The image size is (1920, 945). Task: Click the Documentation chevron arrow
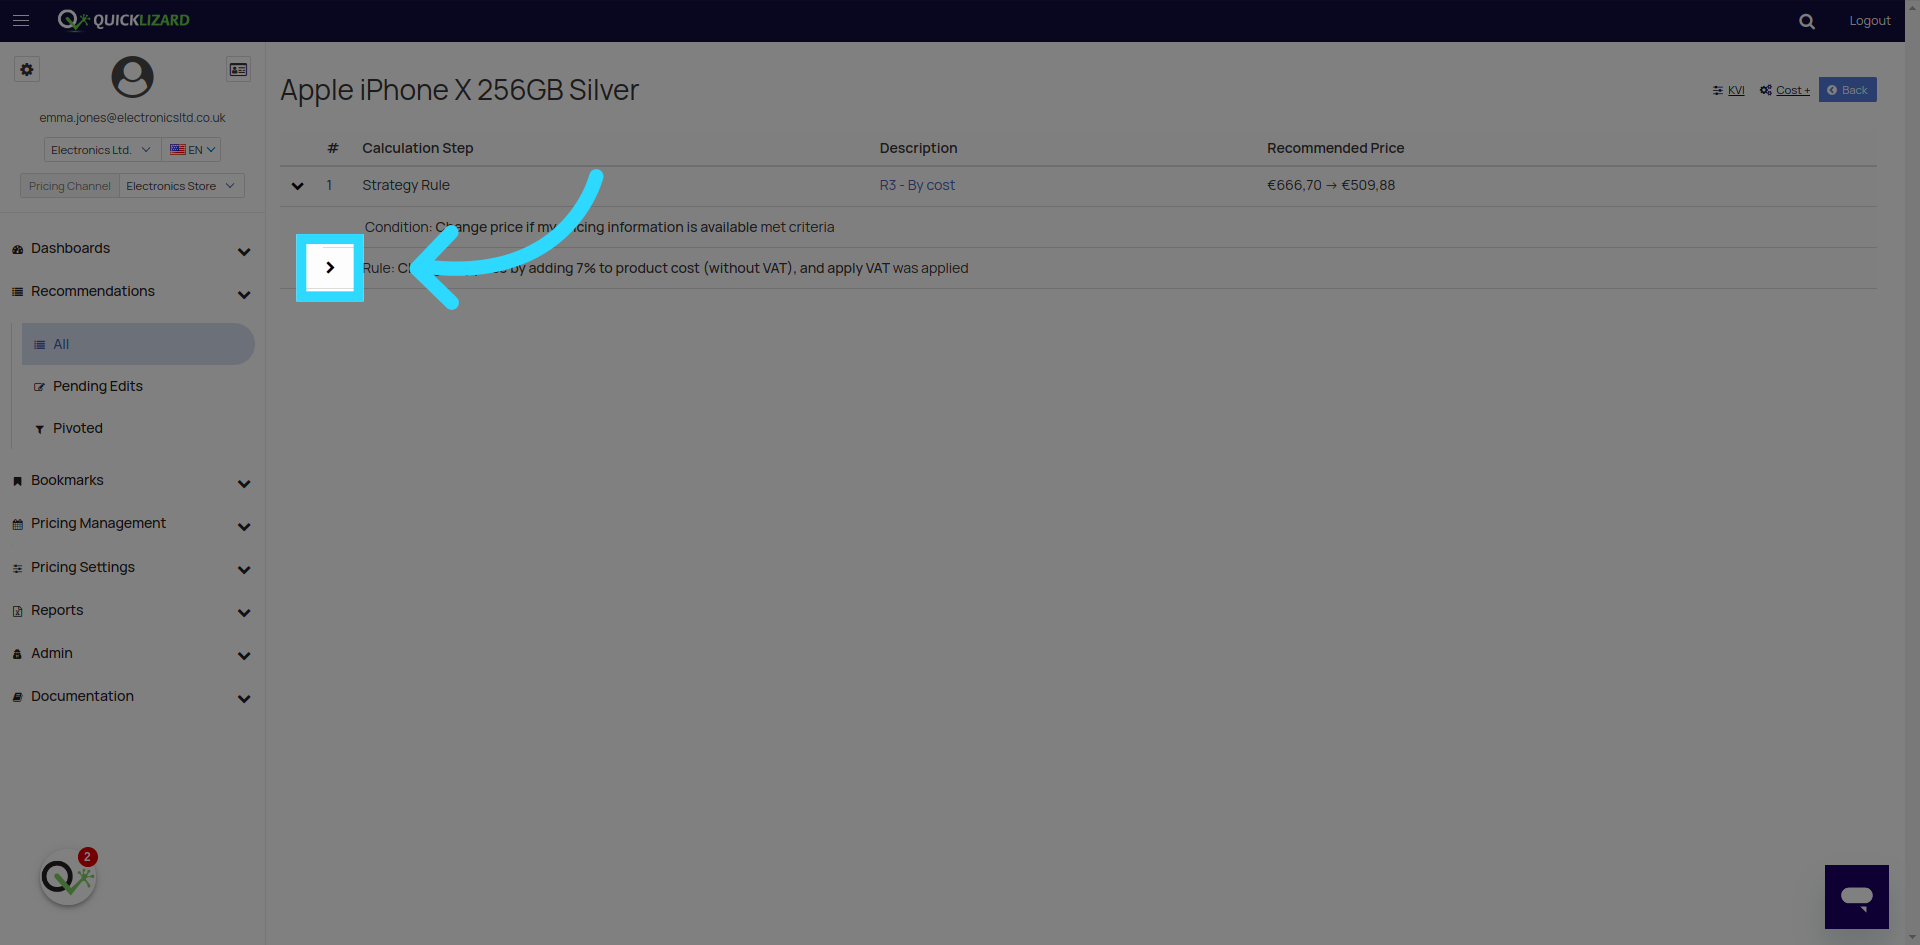point(244,698)
